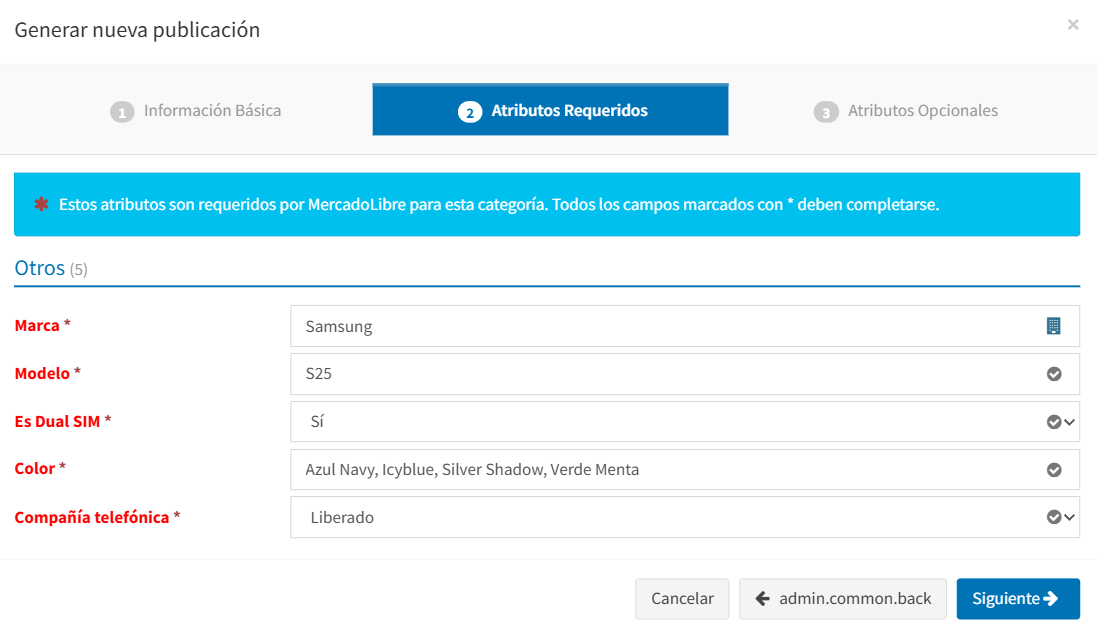Go to the Información Básica step tab
This screenshot has width=1097, height=632.
(196, 111)
